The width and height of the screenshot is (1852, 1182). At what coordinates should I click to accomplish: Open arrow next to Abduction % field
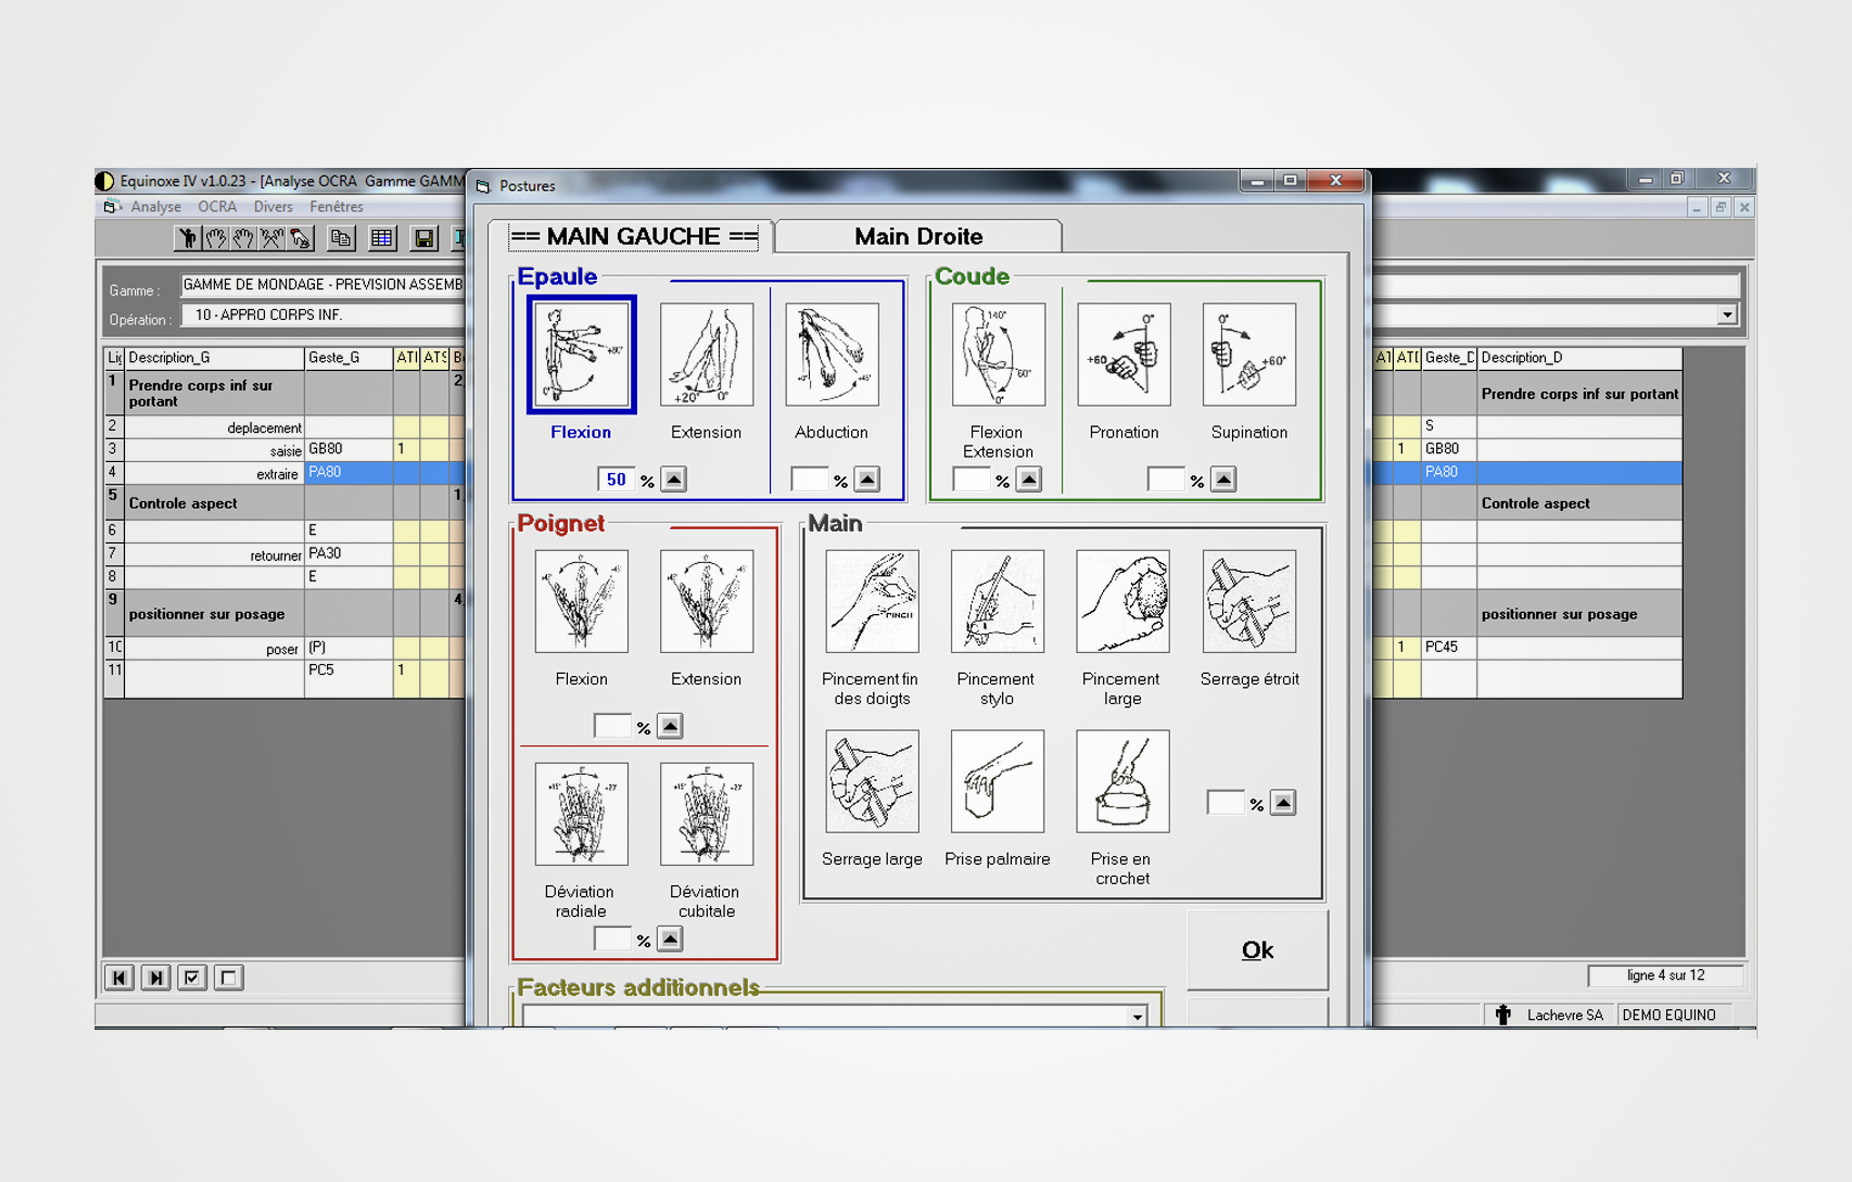point(868,479)
